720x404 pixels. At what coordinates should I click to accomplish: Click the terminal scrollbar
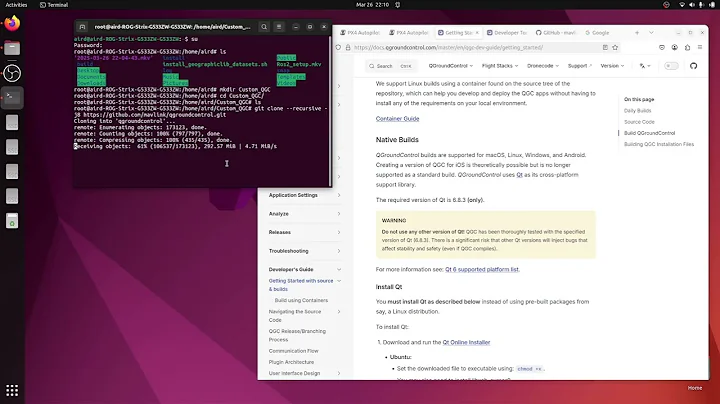(x=330, y=110)
